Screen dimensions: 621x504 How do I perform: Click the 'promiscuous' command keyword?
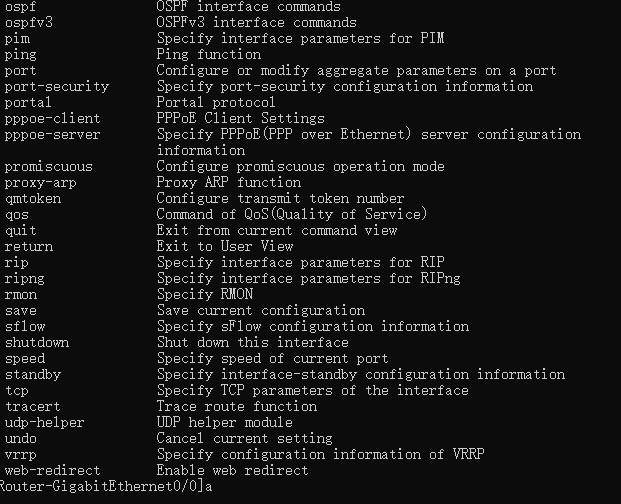tap(48, 167)
